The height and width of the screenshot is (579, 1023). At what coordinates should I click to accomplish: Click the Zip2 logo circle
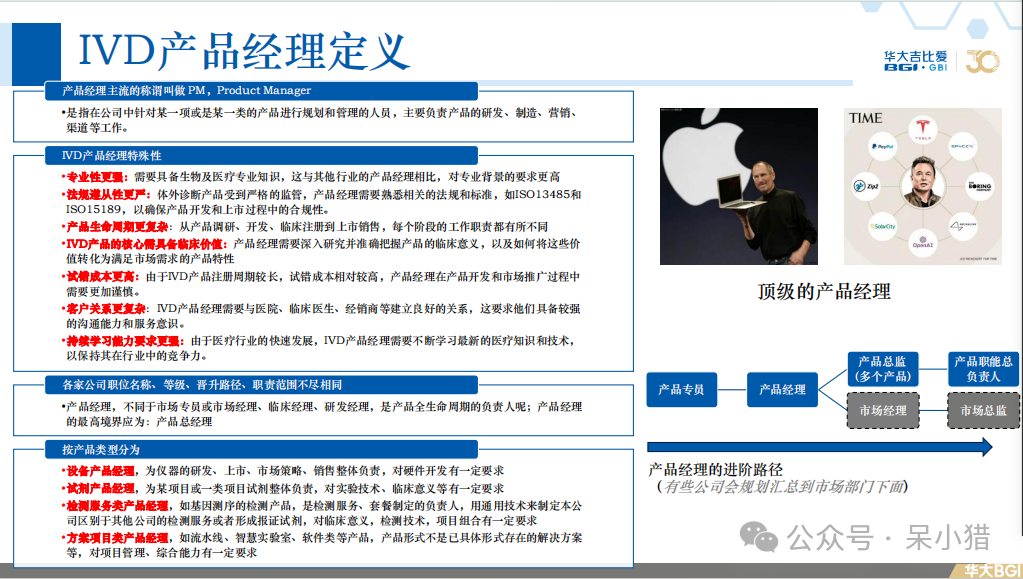click(x=865, y=186)
